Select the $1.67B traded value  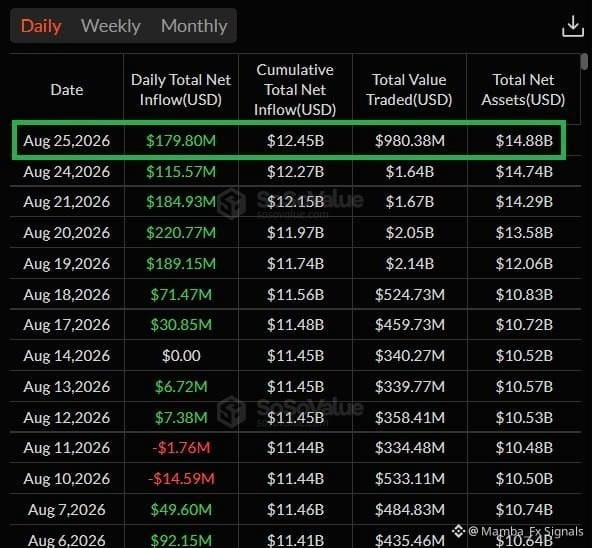coord(410,202)
